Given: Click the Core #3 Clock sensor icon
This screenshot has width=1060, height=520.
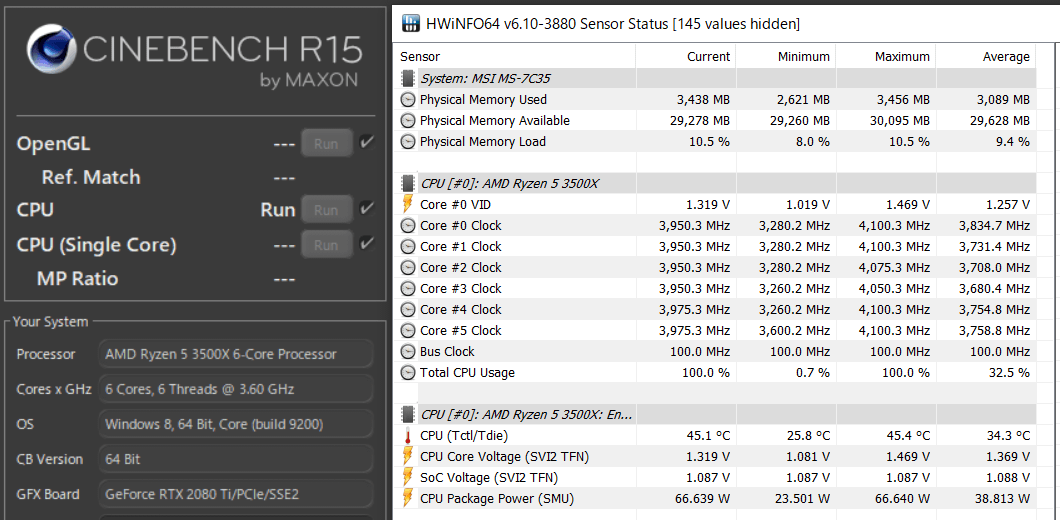Looking at the screenshot, I should click(x=408, y=289).
